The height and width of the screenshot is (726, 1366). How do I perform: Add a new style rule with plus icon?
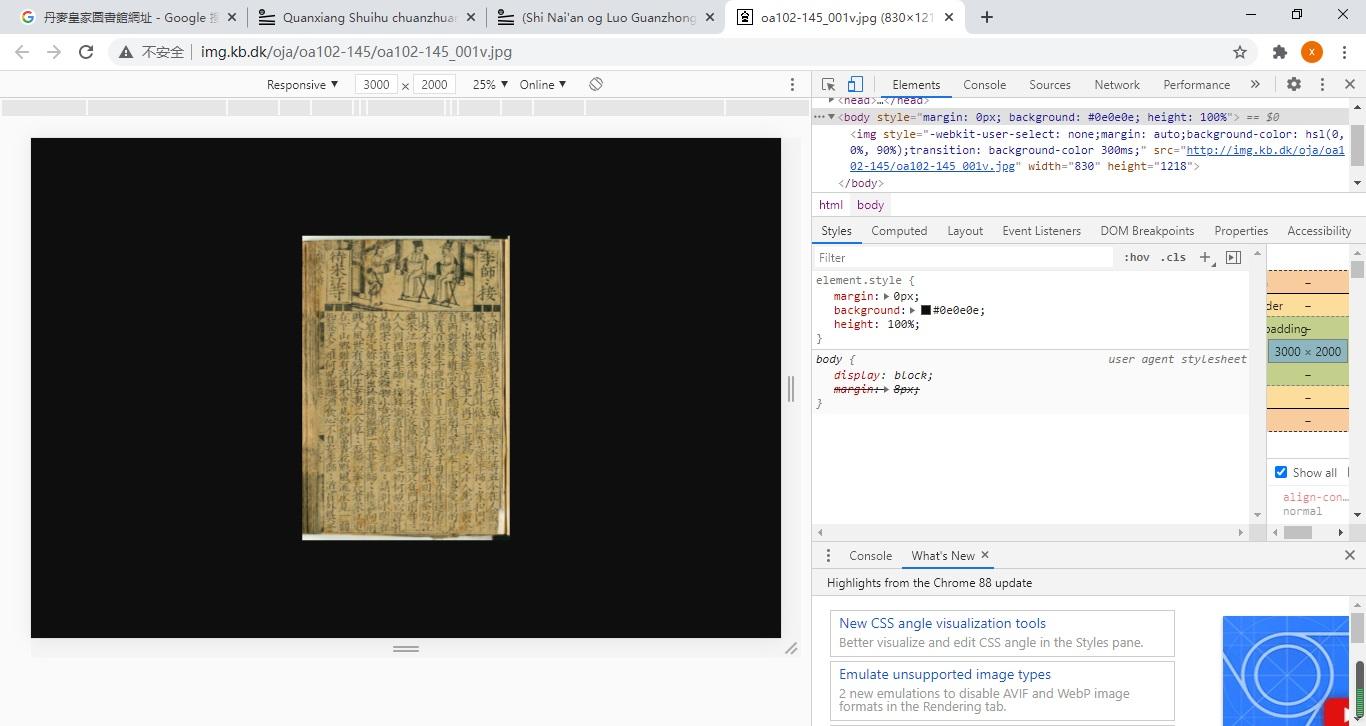click(1206, 258)
